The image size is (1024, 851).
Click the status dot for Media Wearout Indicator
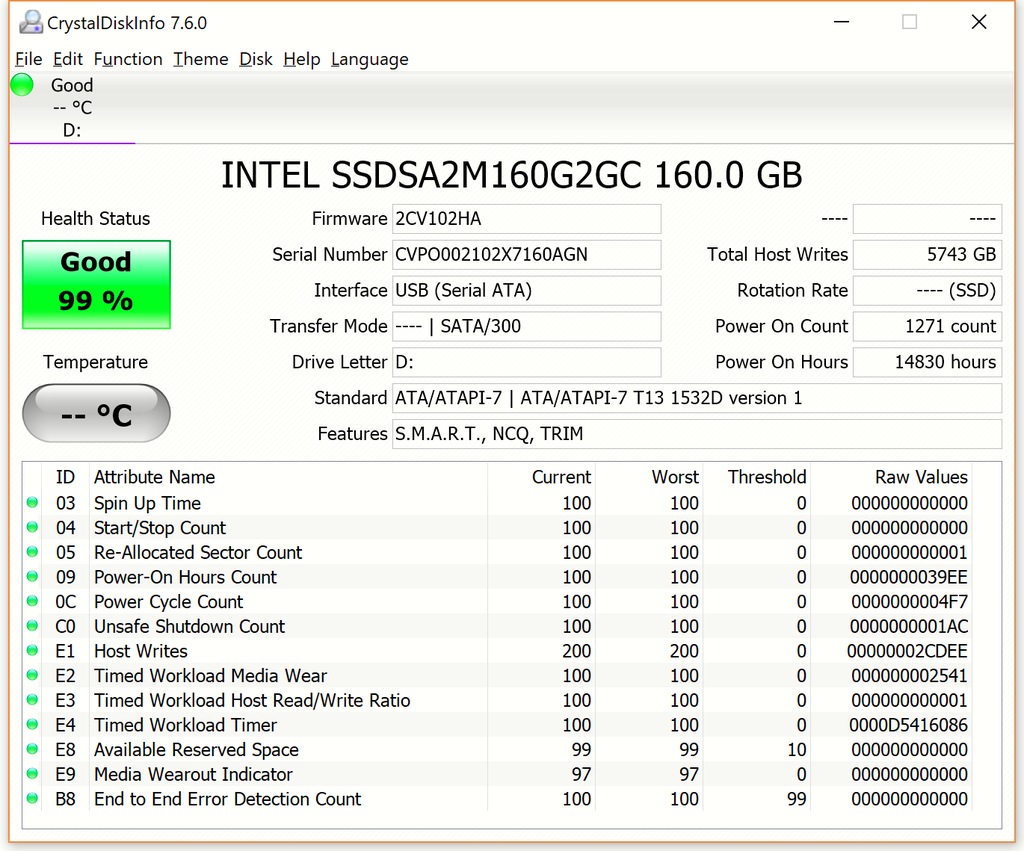tap(32, 774)
